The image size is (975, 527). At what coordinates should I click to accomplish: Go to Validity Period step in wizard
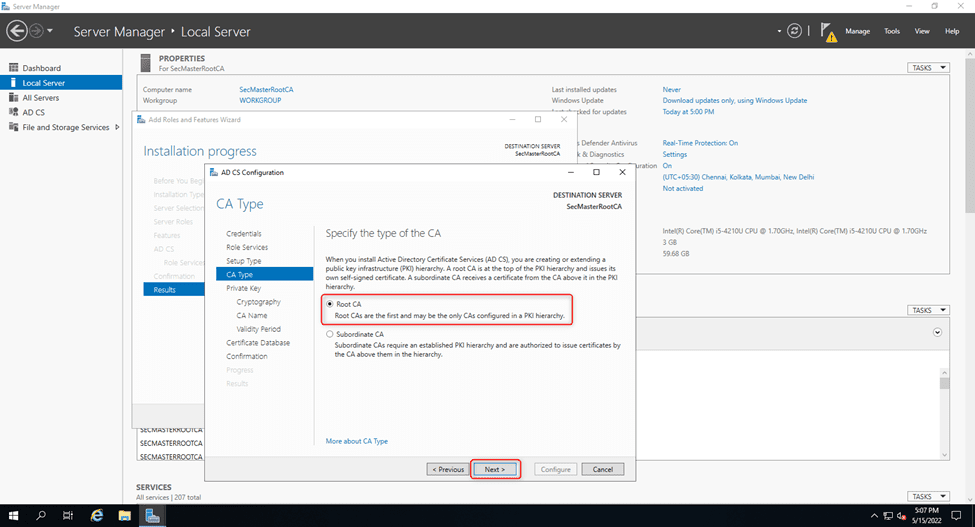[259, 329]
